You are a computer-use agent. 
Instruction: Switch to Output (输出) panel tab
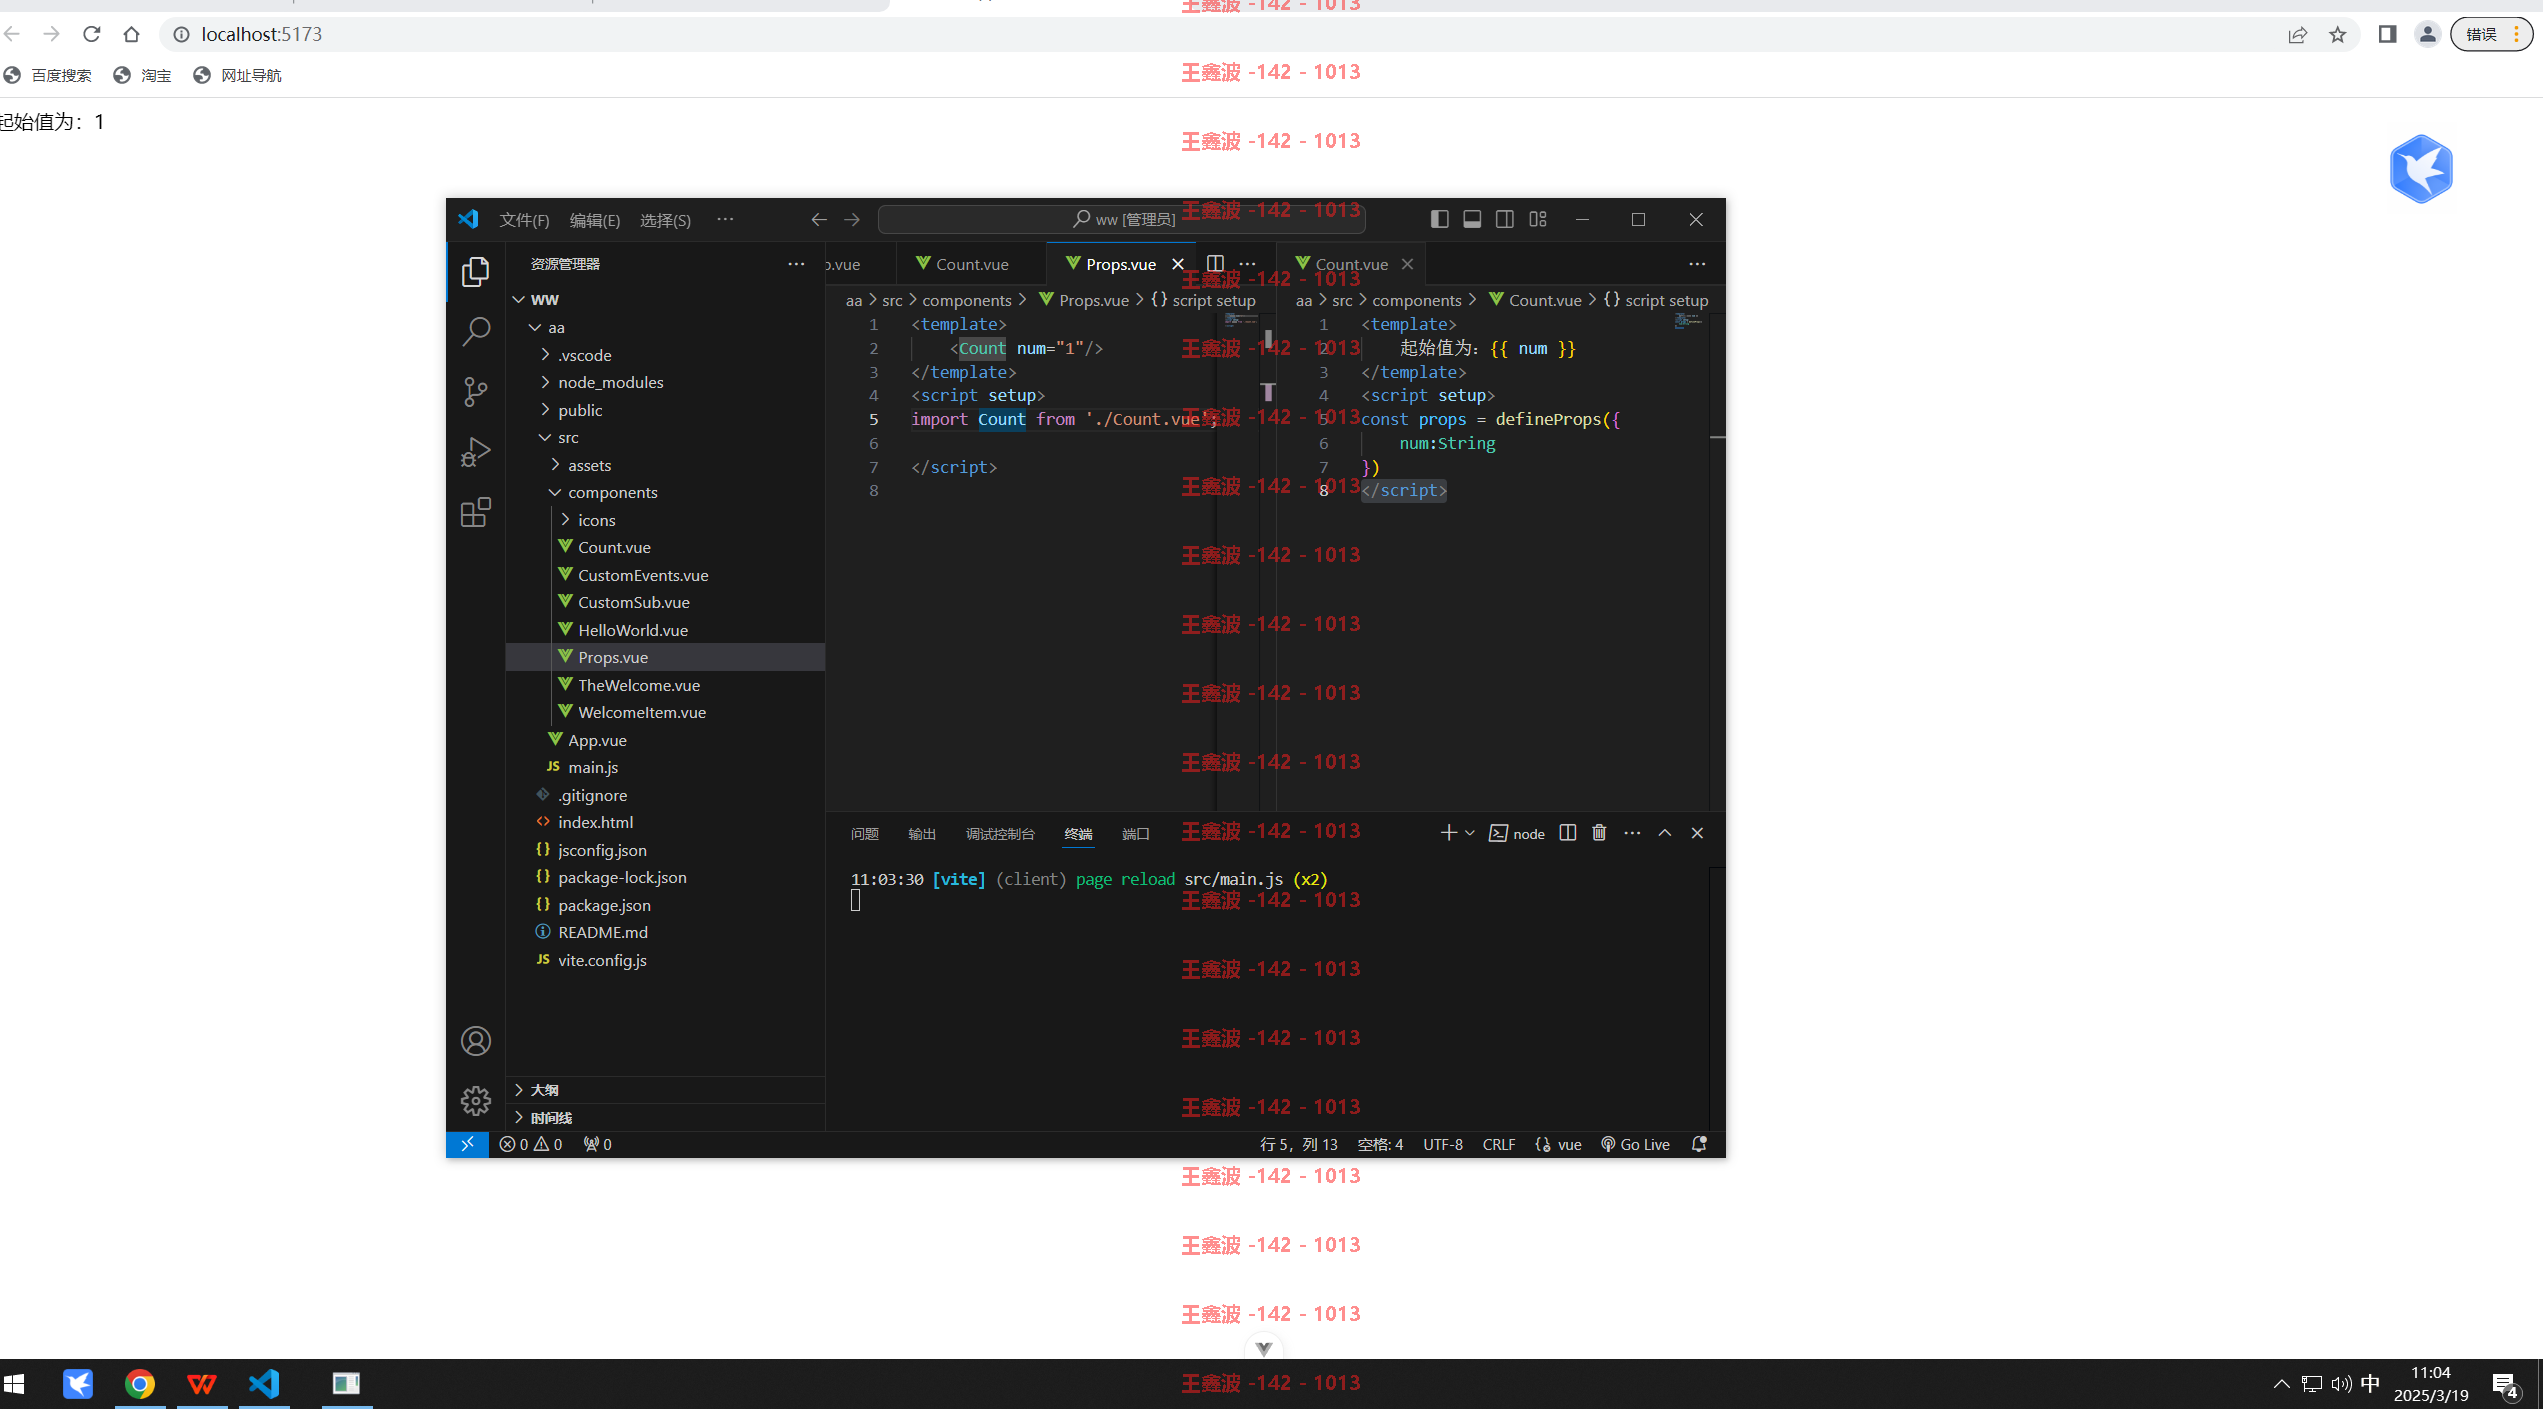[921, 834]
